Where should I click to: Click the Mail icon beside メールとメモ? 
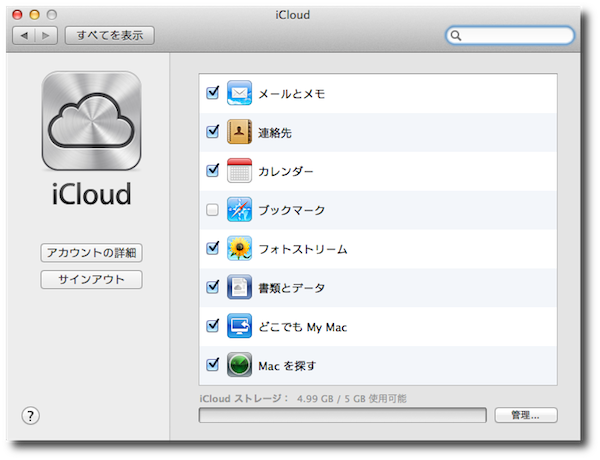(239, 93)
